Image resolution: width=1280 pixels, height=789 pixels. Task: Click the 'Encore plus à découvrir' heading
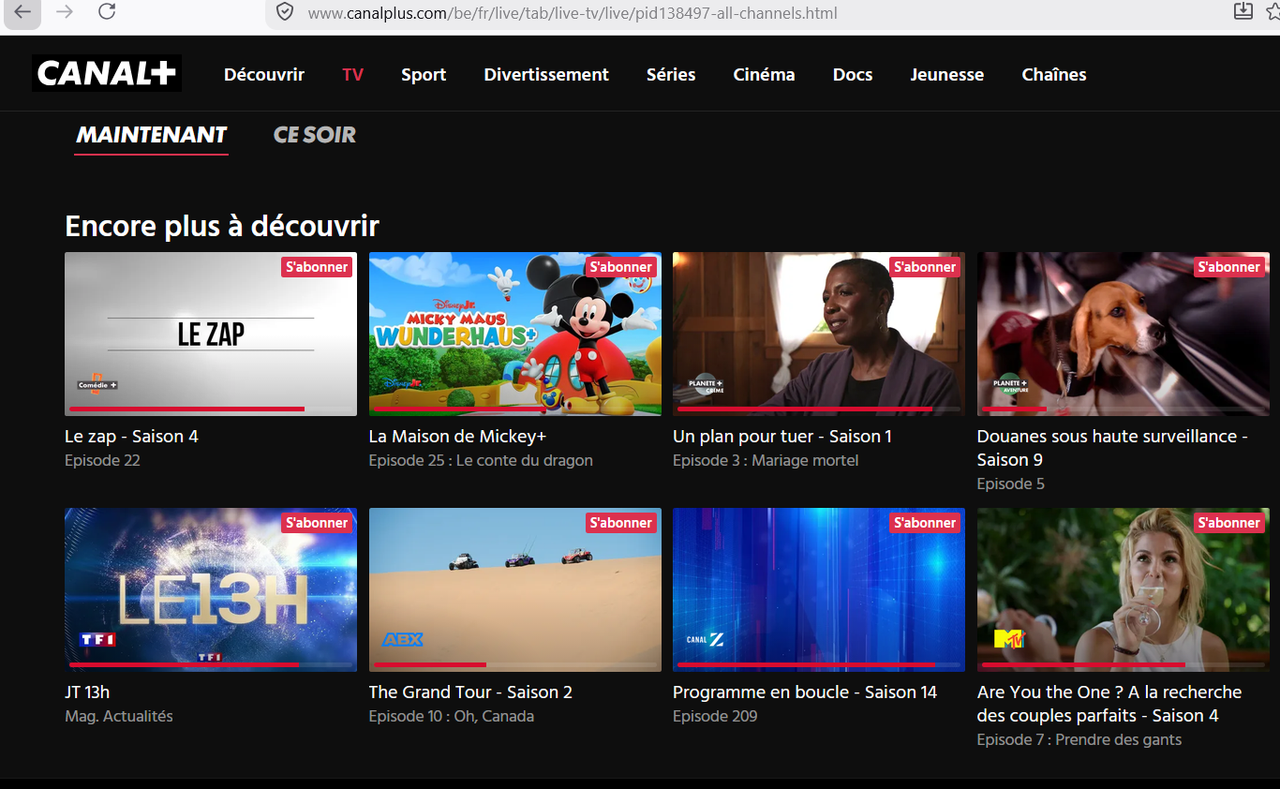222,226
